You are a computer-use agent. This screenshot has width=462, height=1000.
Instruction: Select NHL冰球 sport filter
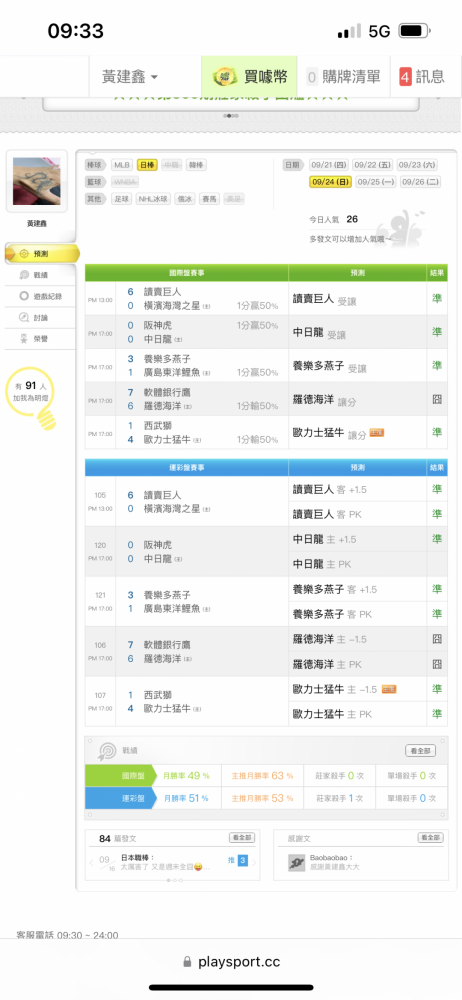point(153,199)
